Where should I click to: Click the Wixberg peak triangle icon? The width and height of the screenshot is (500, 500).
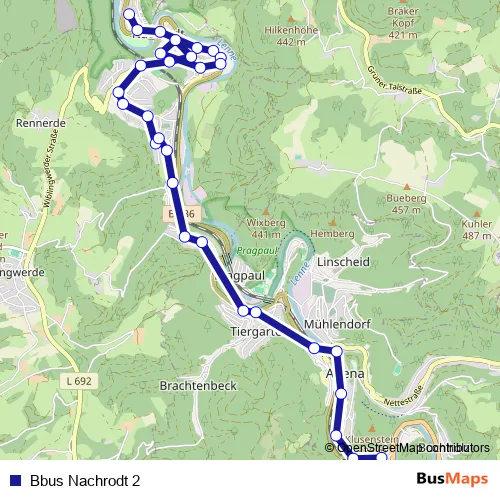coord(266,212)
